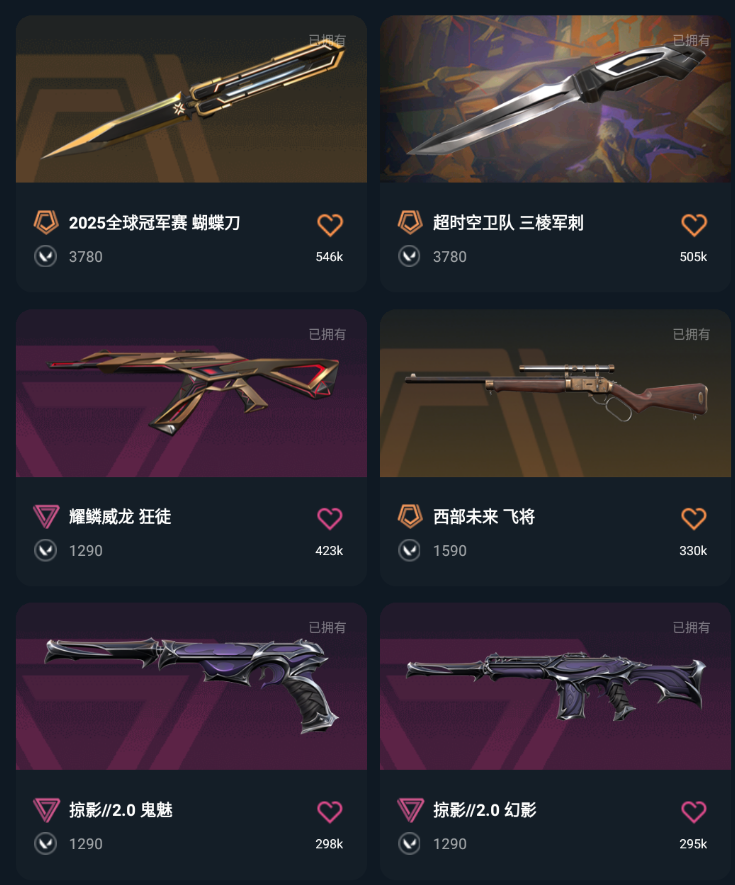Click the orange tier badge beside 2025全球冠军赛 蝴蝶刀
Screen dimensions: 735x885
pos(46,222)
